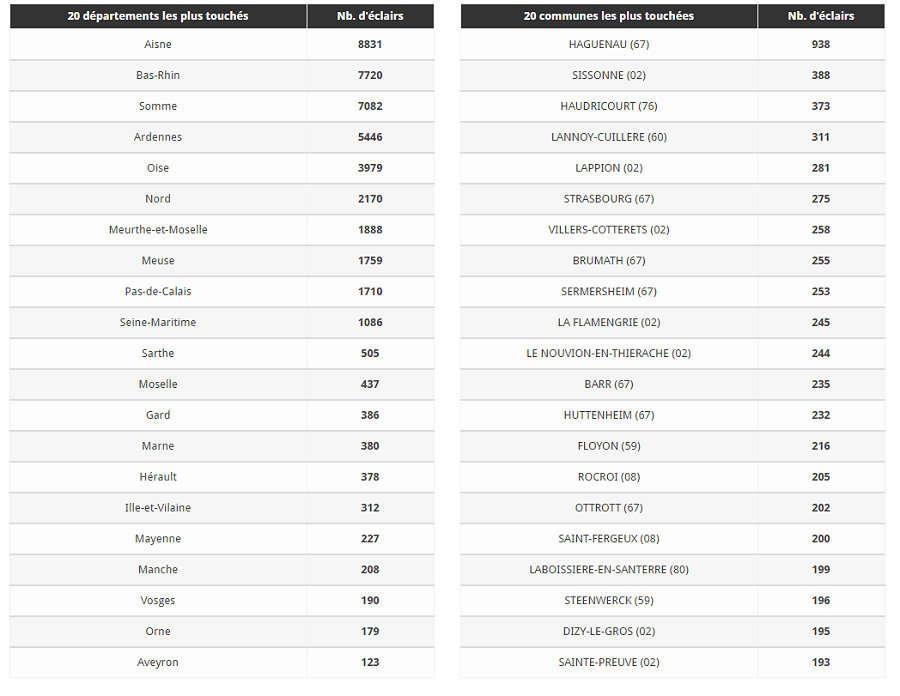Select the Aisne department row
This screenshot has height=696, width=900.
point(222,44)
